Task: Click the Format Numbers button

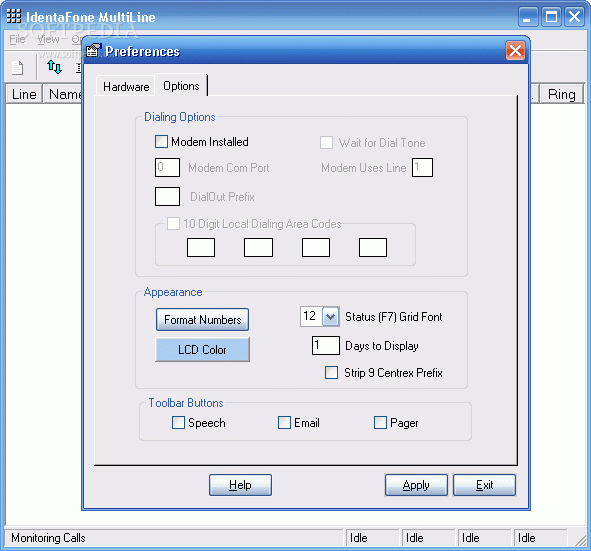Action: 202,320
